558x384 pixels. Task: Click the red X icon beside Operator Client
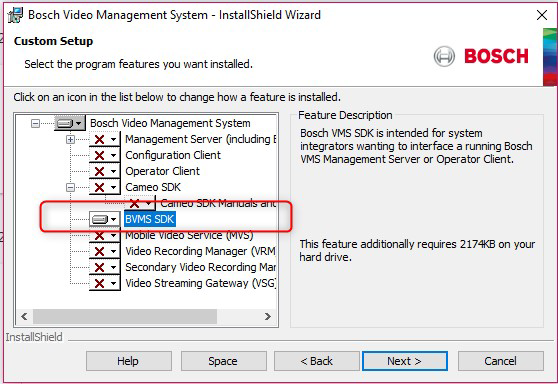click(100, 171)
